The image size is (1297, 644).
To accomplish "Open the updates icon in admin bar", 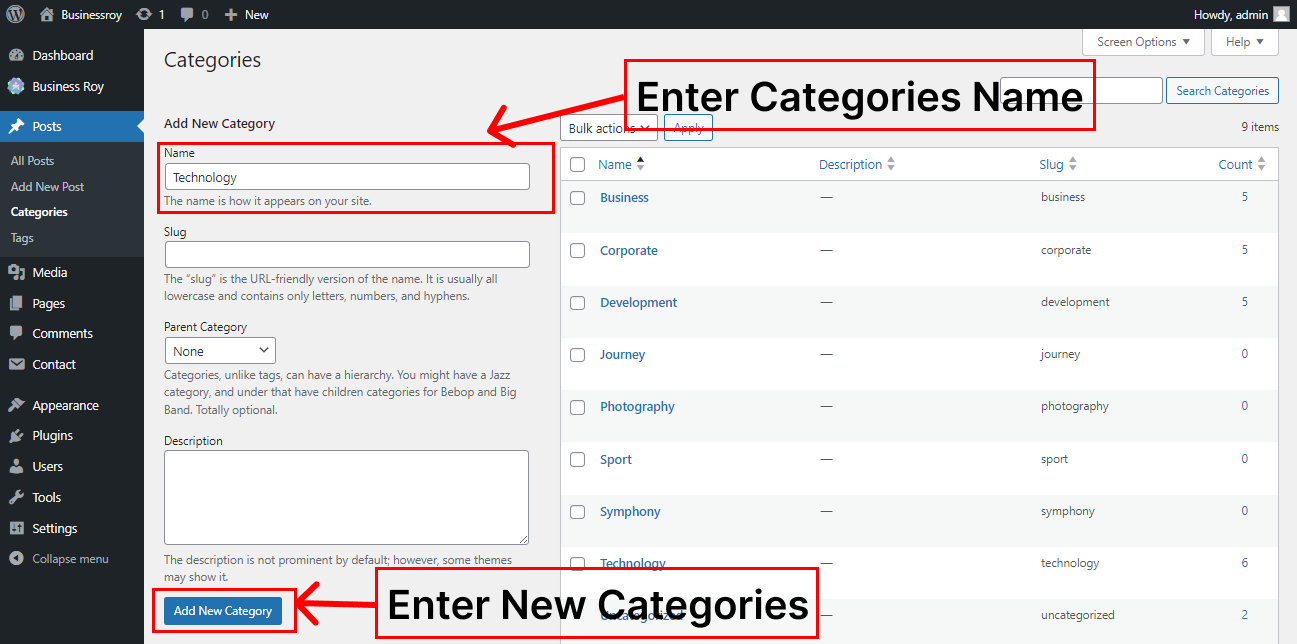I will coord(144,15).
